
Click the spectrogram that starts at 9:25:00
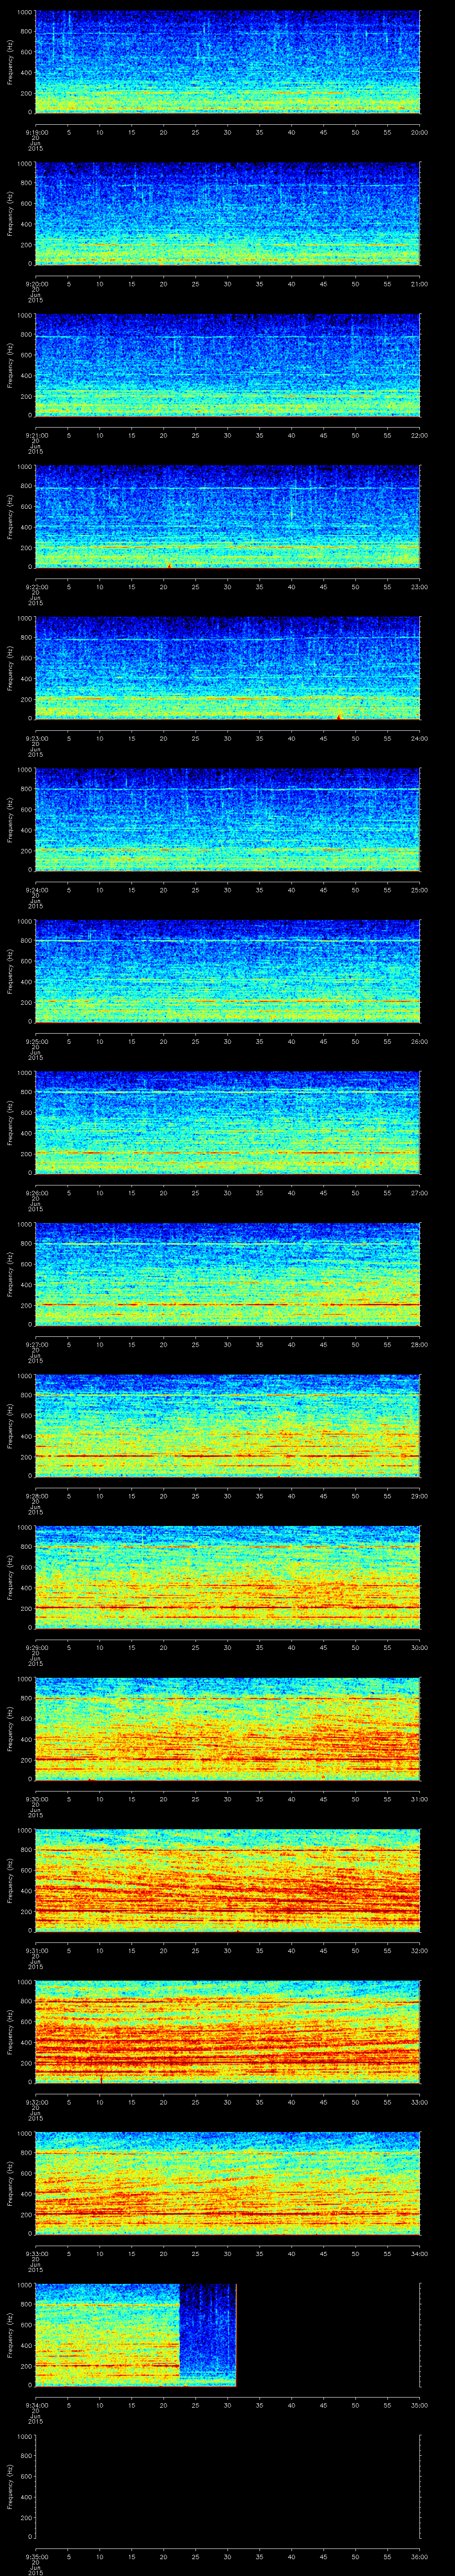pos(228,971)
